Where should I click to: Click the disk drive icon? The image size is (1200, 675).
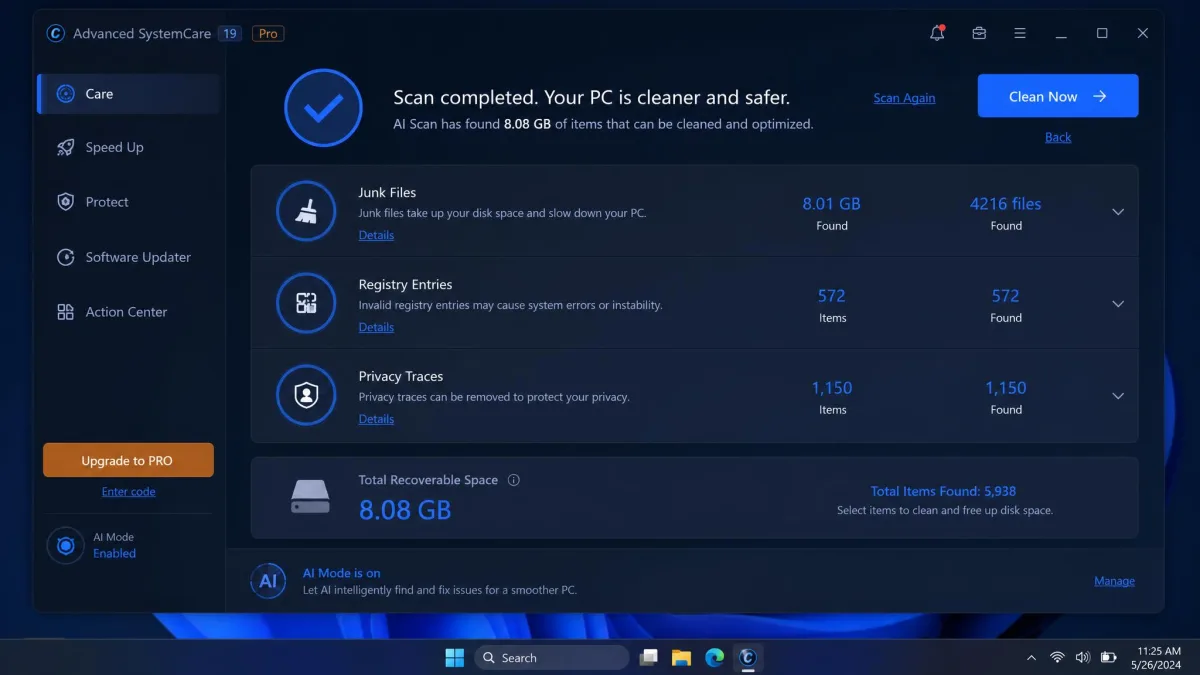[310, 497]
